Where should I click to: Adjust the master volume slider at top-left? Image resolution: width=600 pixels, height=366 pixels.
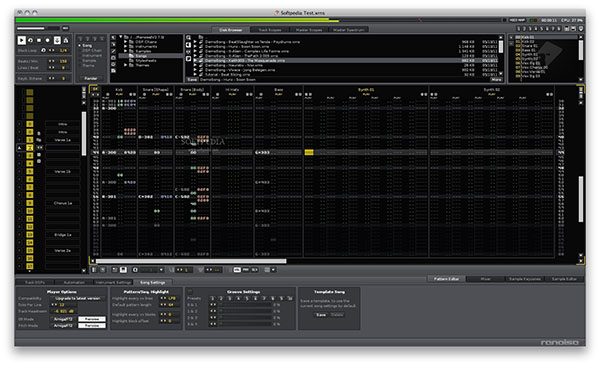(x=38, y=28)
